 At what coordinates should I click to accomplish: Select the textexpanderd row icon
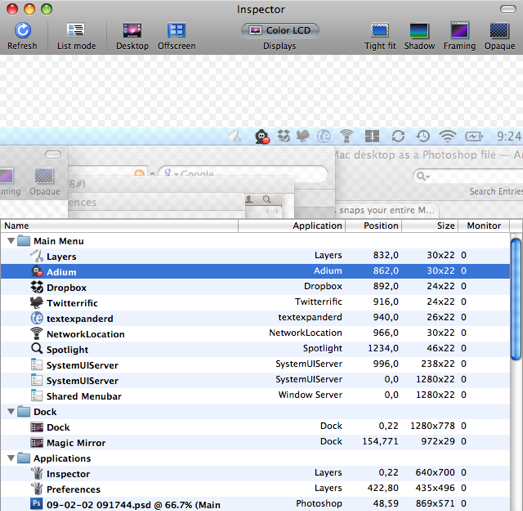click(37, 318)
